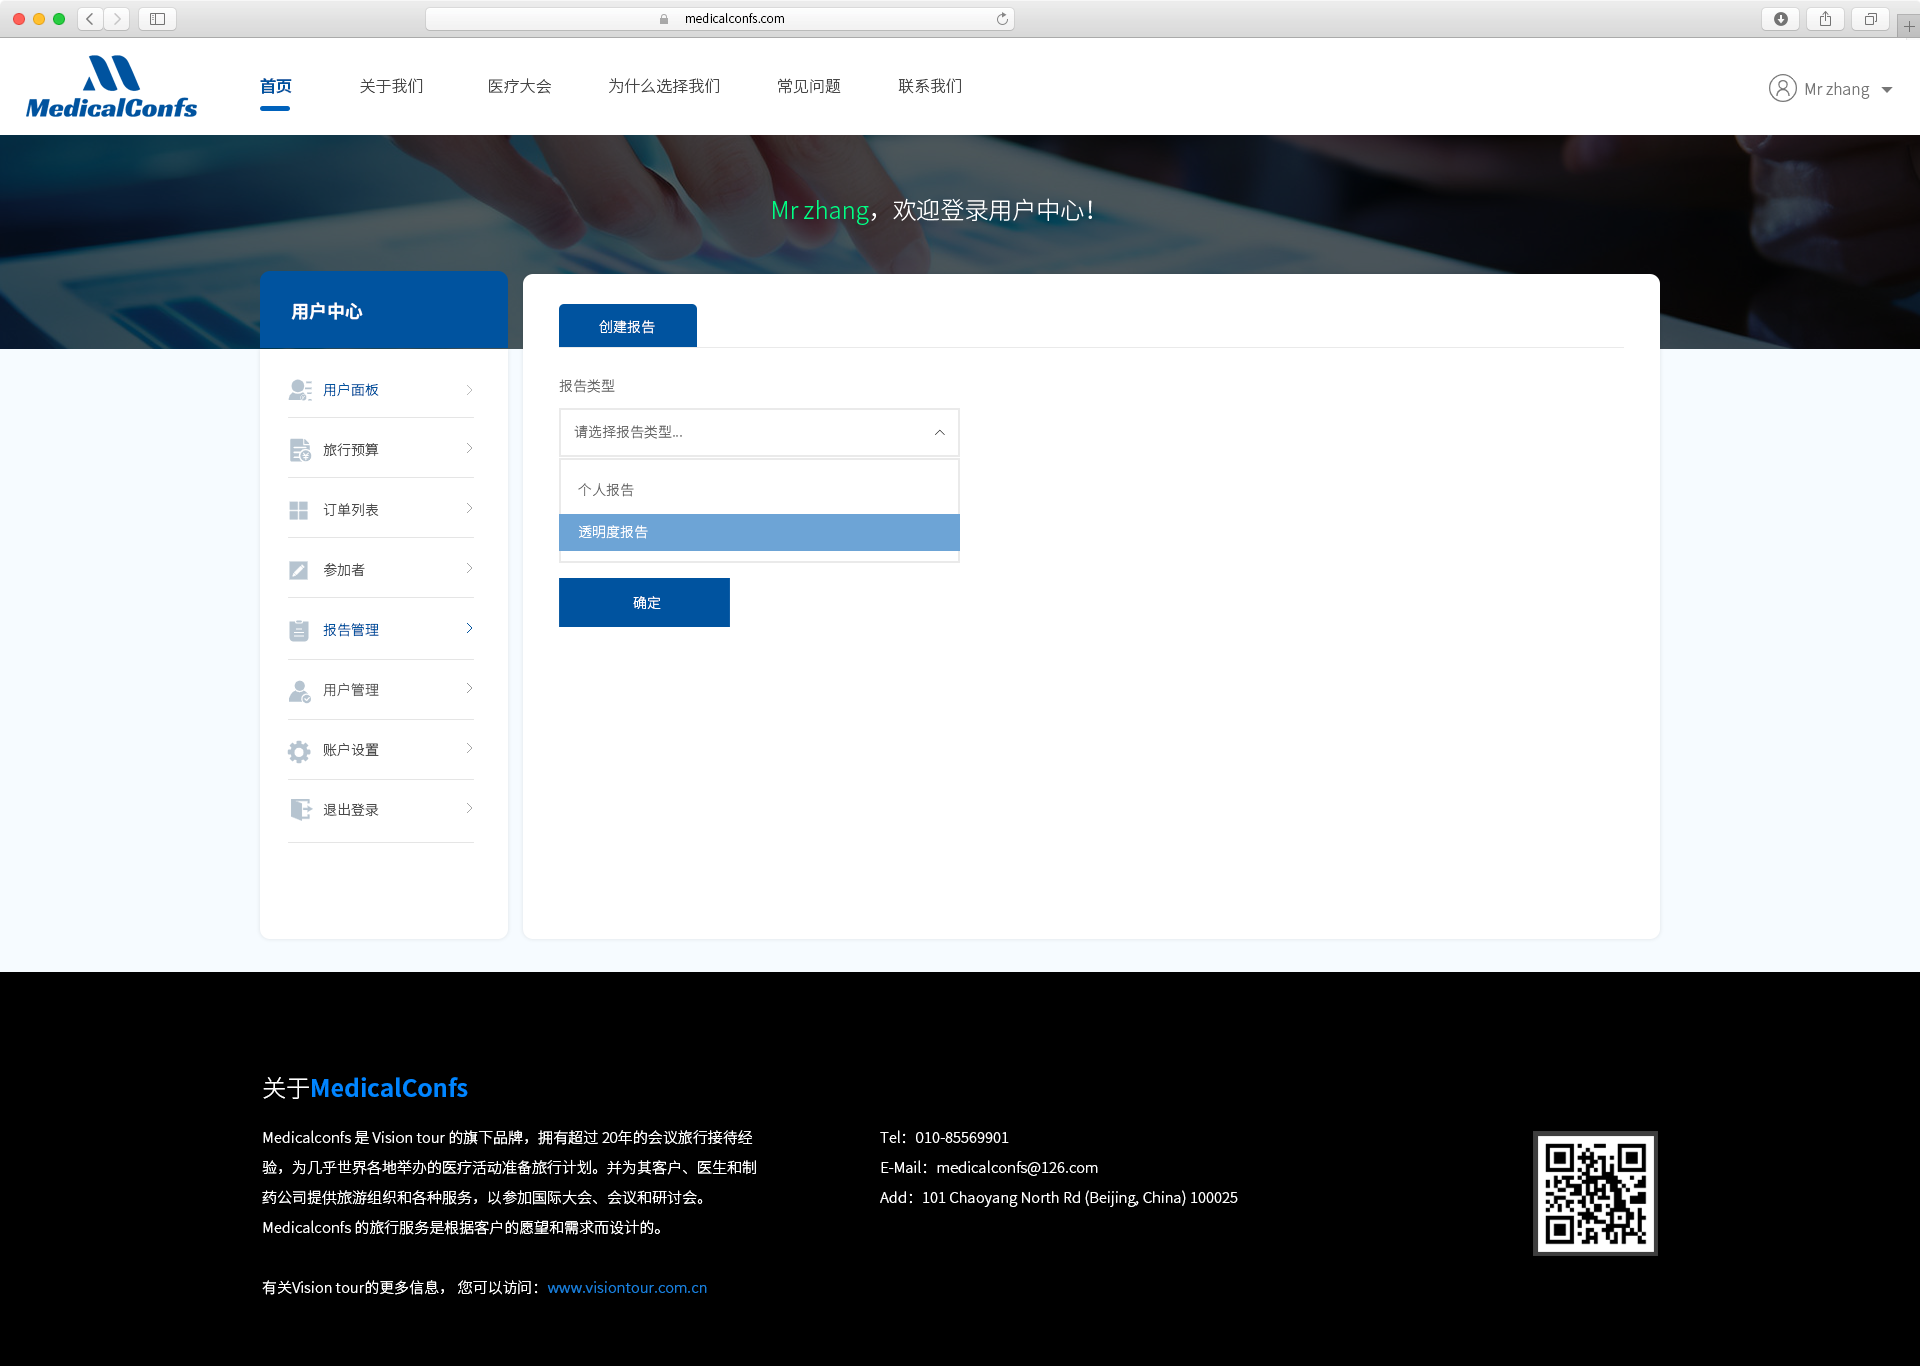Expand the 报告管理 chevron
The width and height of the screenshot is (1920, 1366).
469,628
